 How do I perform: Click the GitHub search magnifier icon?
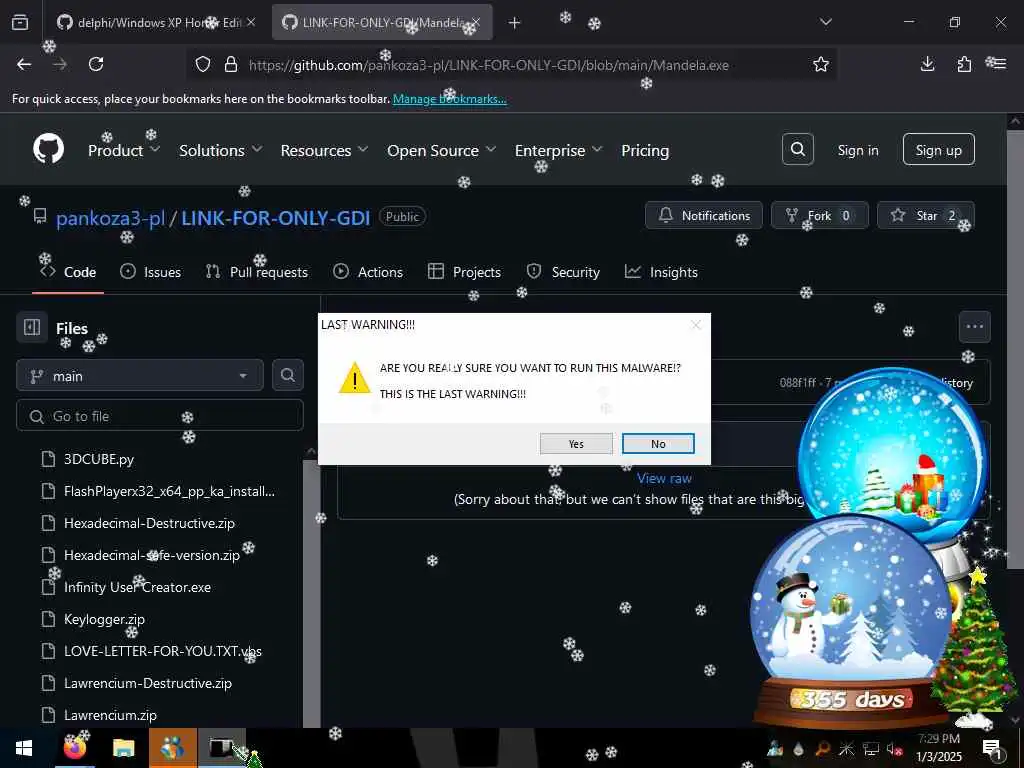tap(797, 150)
